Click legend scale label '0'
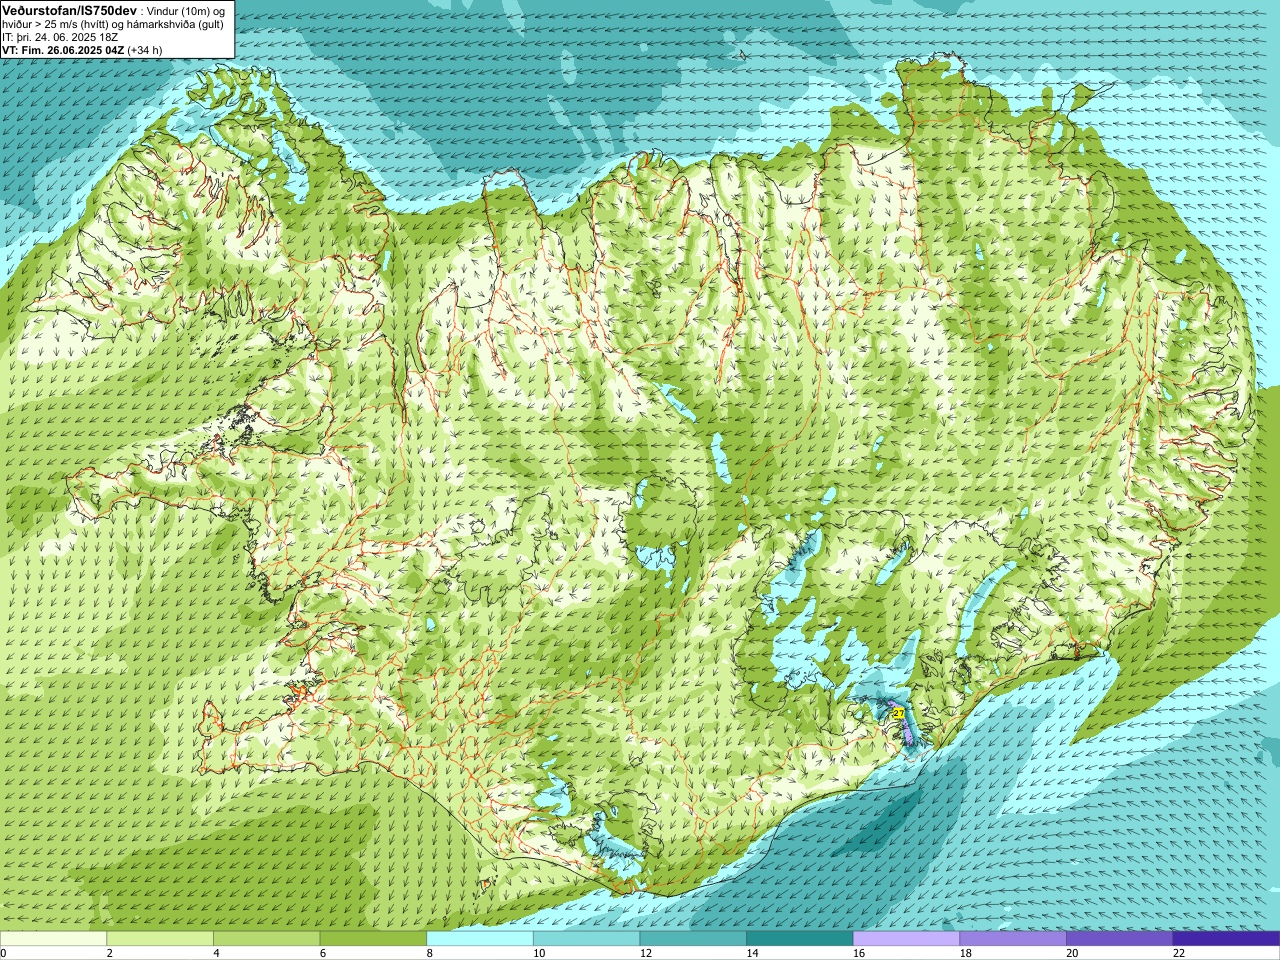This screenshot has height=960, width=1280. (x=3, y=953)
